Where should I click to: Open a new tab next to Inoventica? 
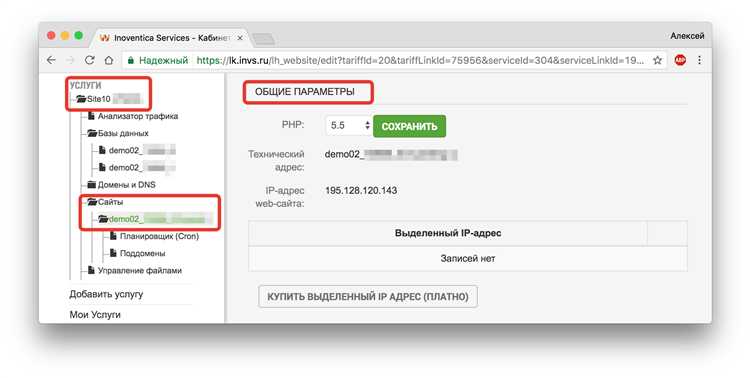[x=264, y=39]
